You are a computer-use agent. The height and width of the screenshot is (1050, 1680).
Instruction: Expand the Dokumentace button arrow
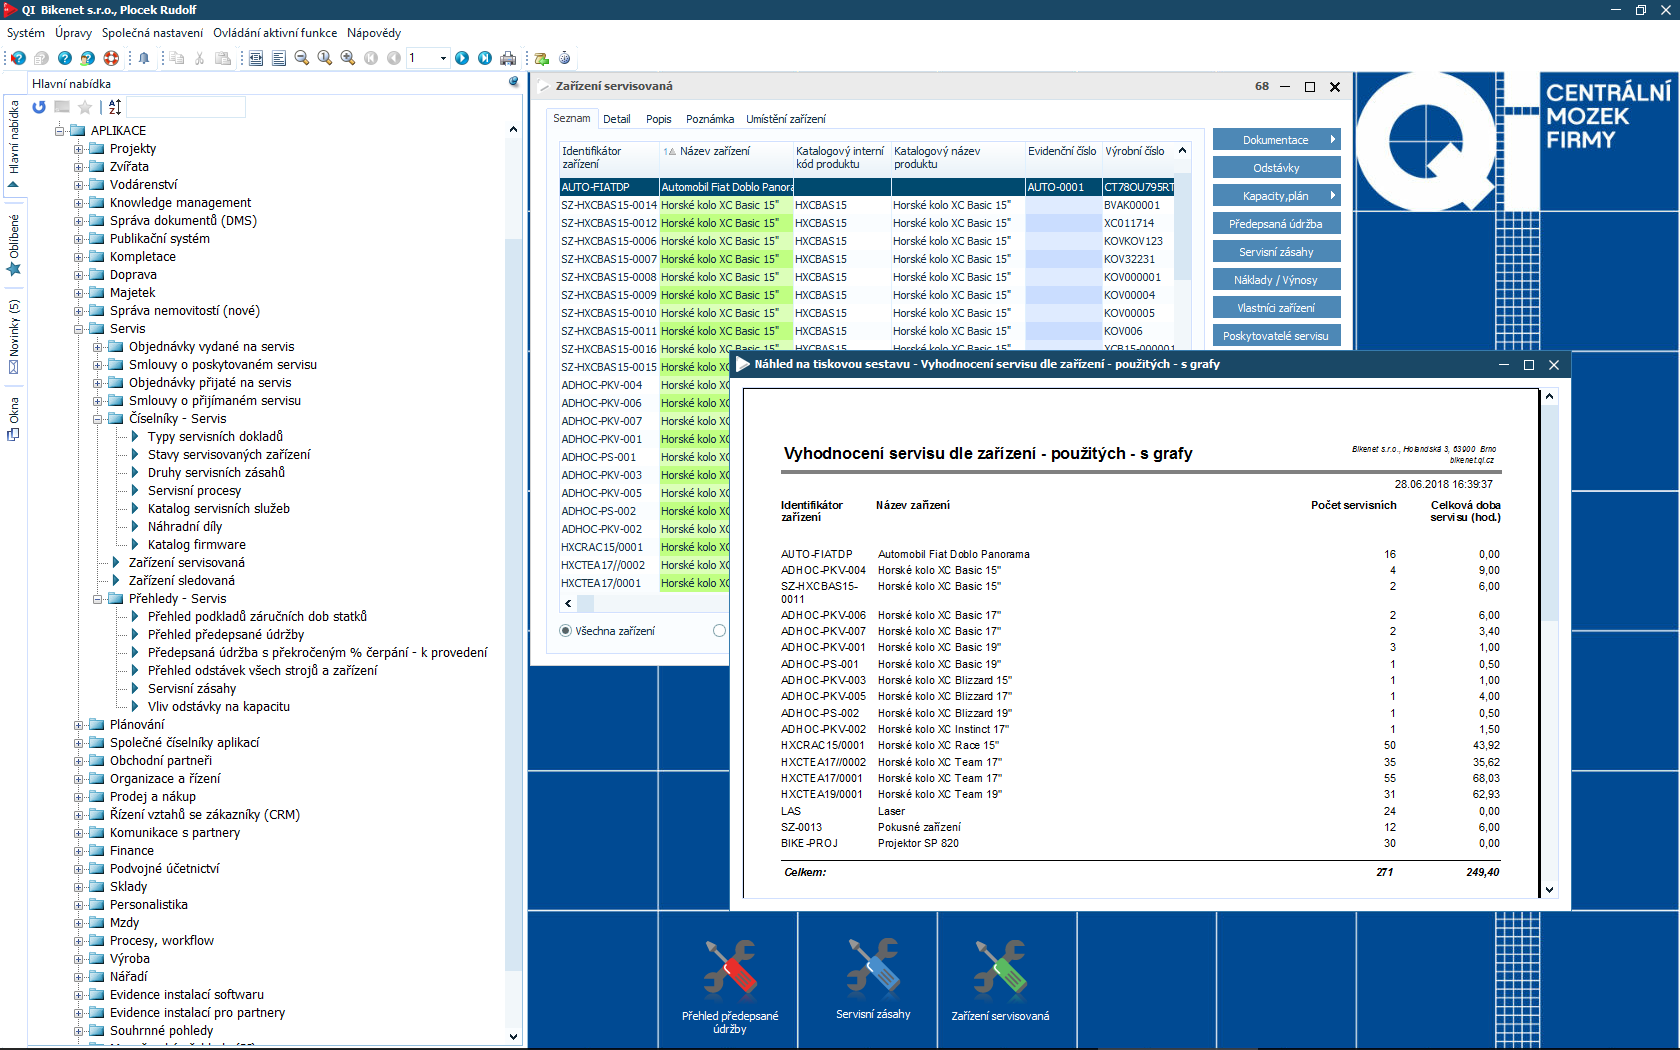1333,140
